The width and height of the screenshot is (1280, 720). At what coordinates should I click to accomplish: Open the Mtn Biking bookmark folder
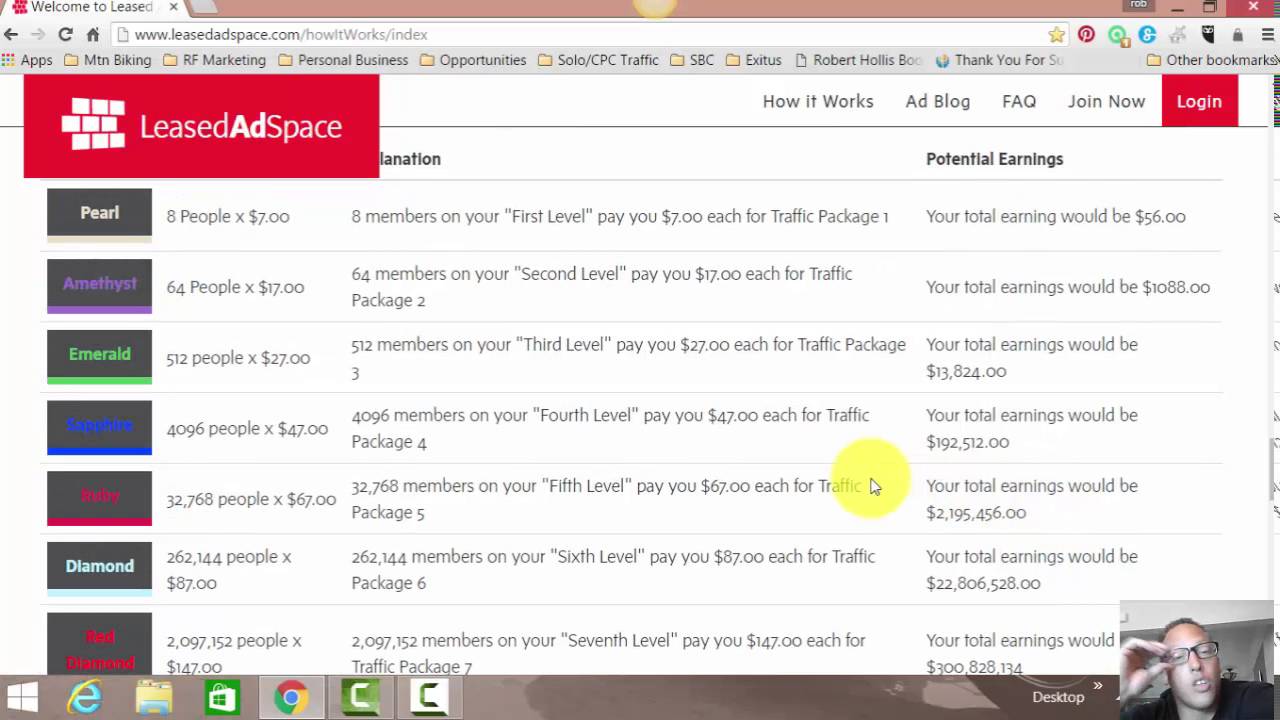[107, 60]
